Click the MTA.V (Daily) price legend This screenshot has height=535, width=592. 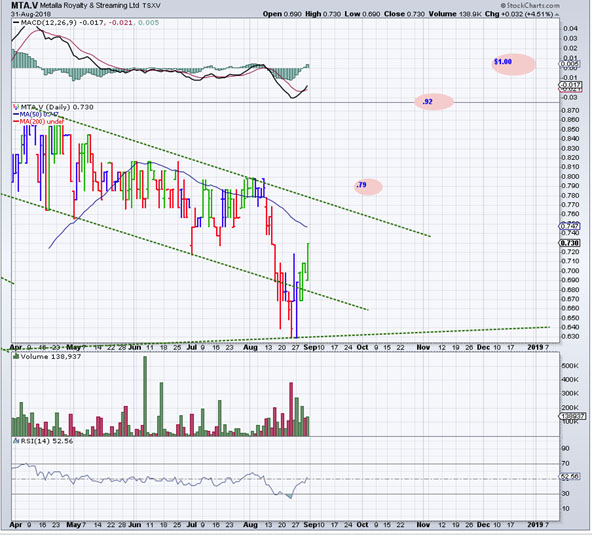click(54, 107)
